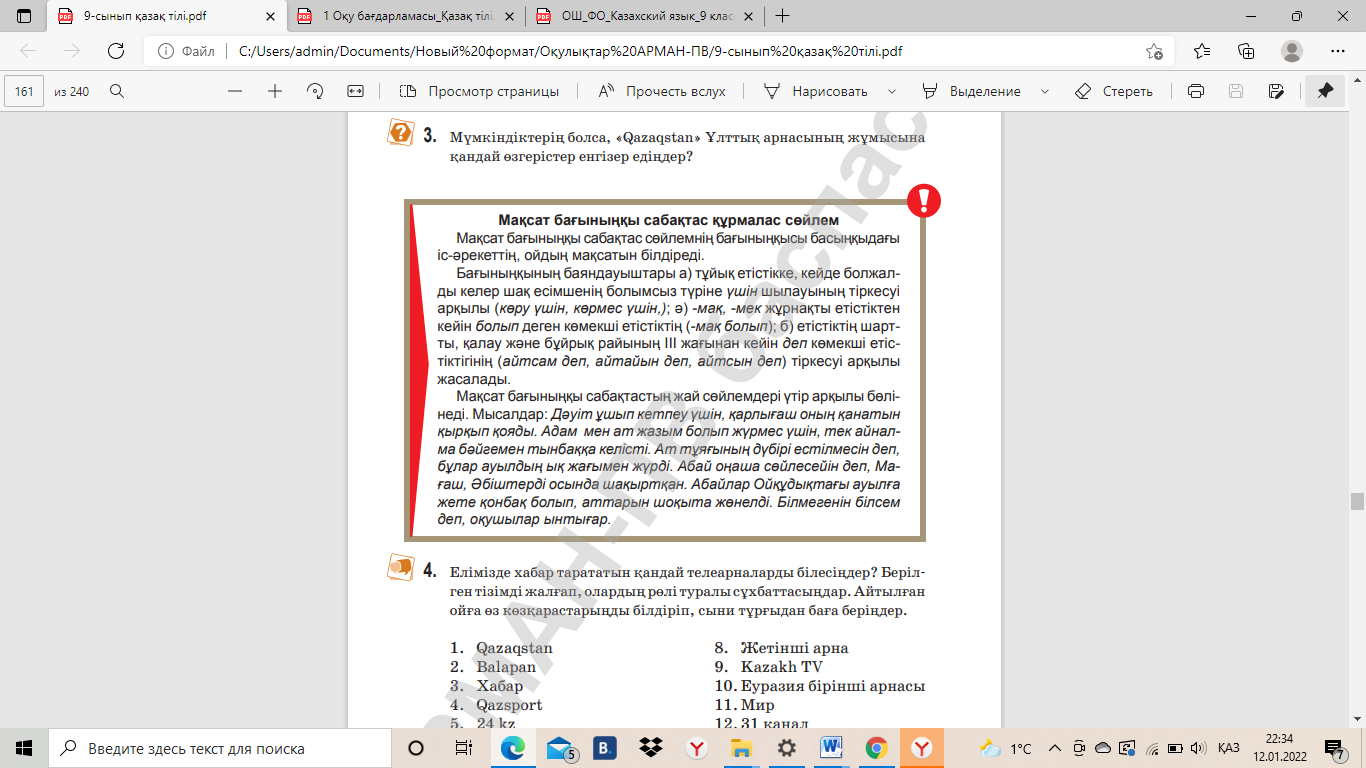Print the PDF document
The height and width of the screenshot is (768, 1366).
click(x=1195, y=91)
